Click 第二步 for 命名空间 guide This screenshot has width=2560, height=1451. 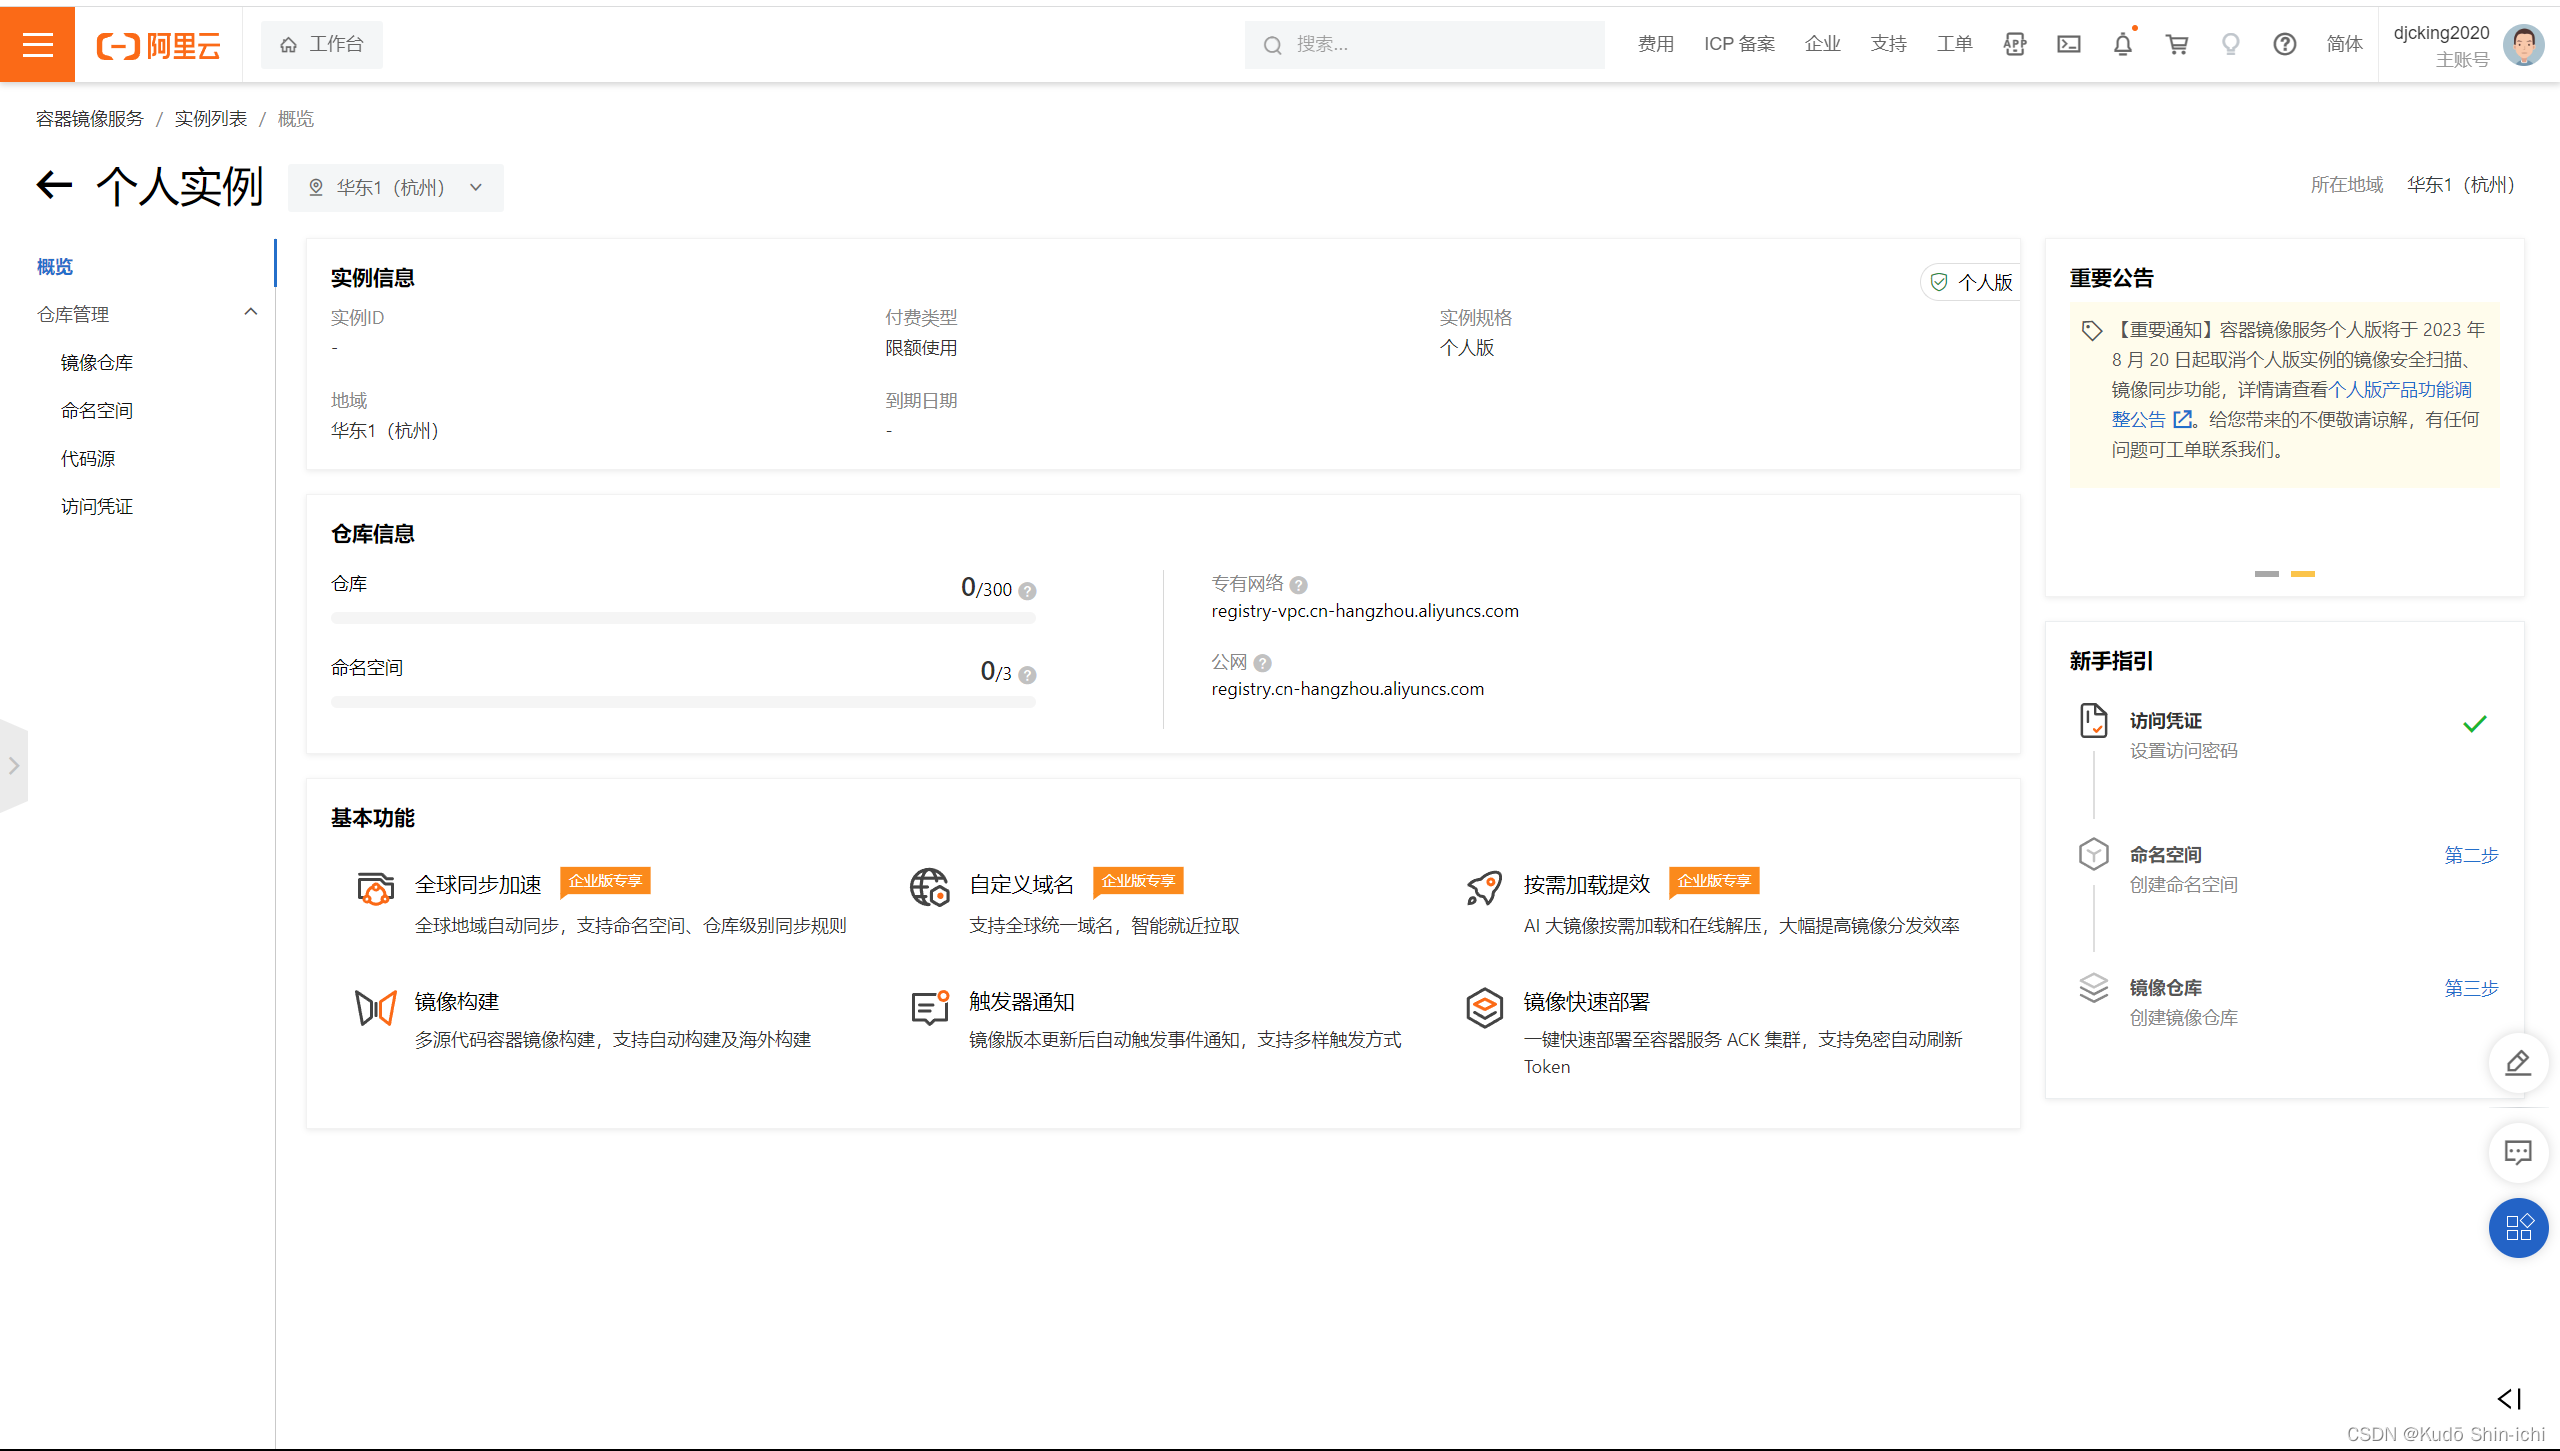tap(2471, 855)
